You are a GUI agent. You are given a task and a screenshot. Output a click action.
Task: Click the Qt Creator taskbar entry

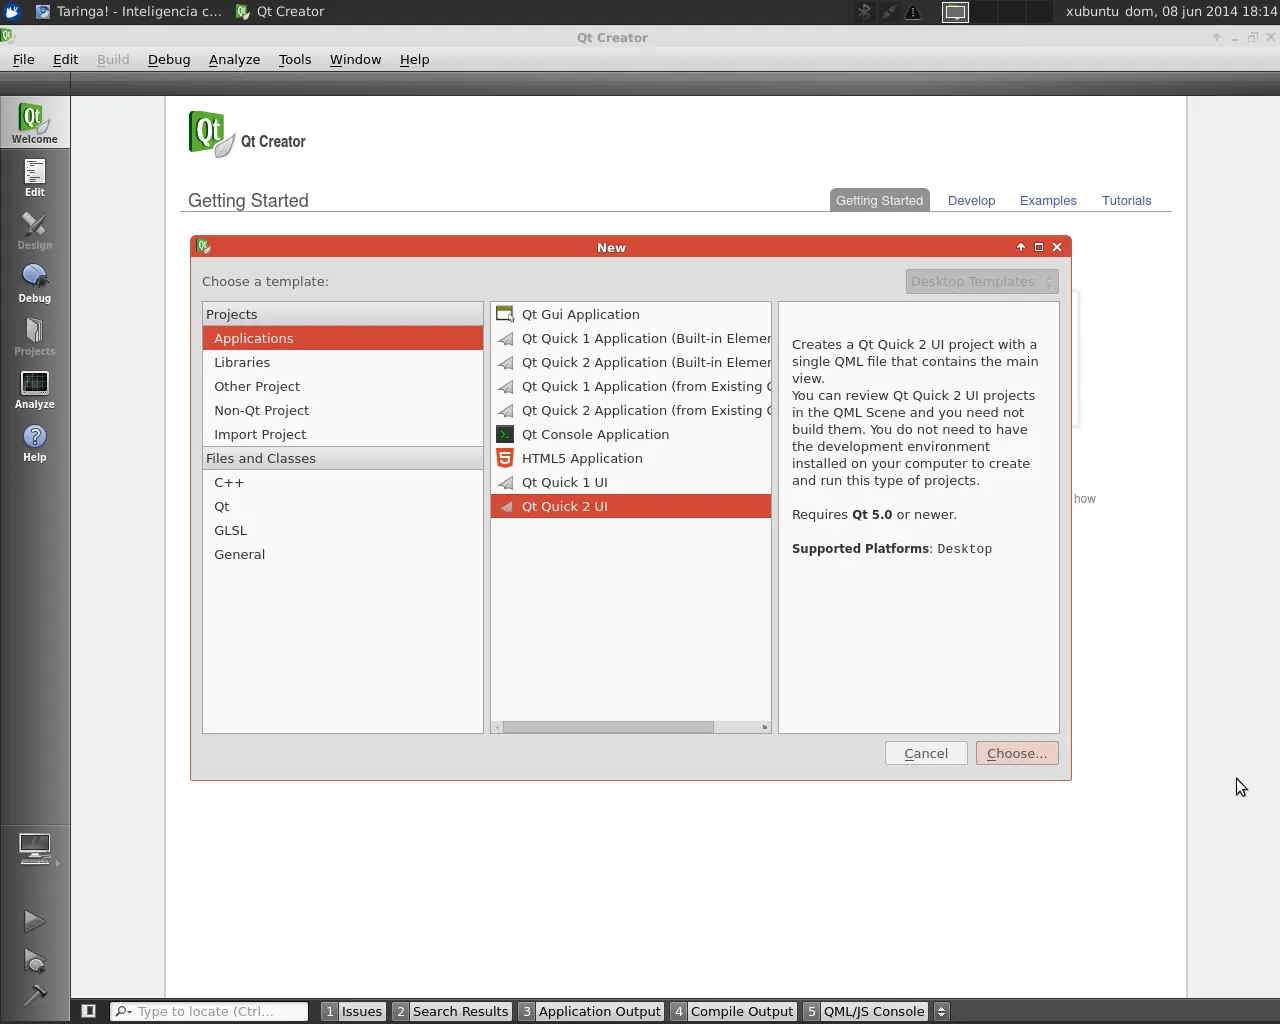tap(281, 12)
